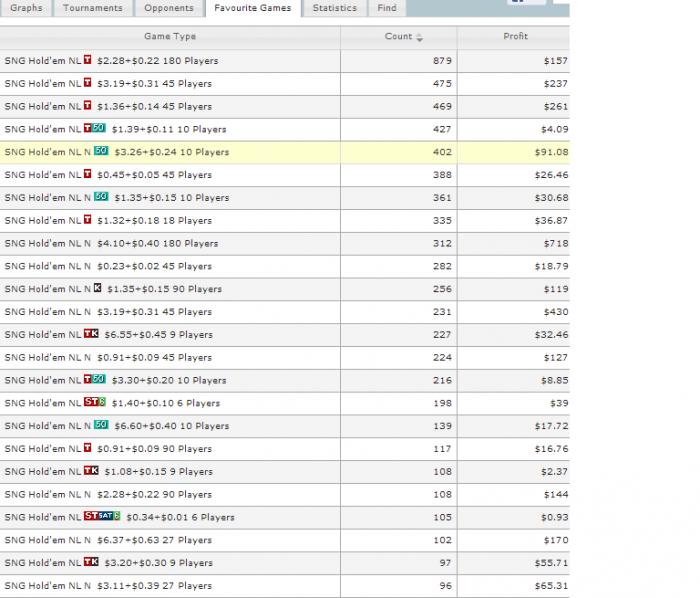The height and width of the screenshot is (598, 700).
Task: Click the profit value $157
Action: pos(556,61)
